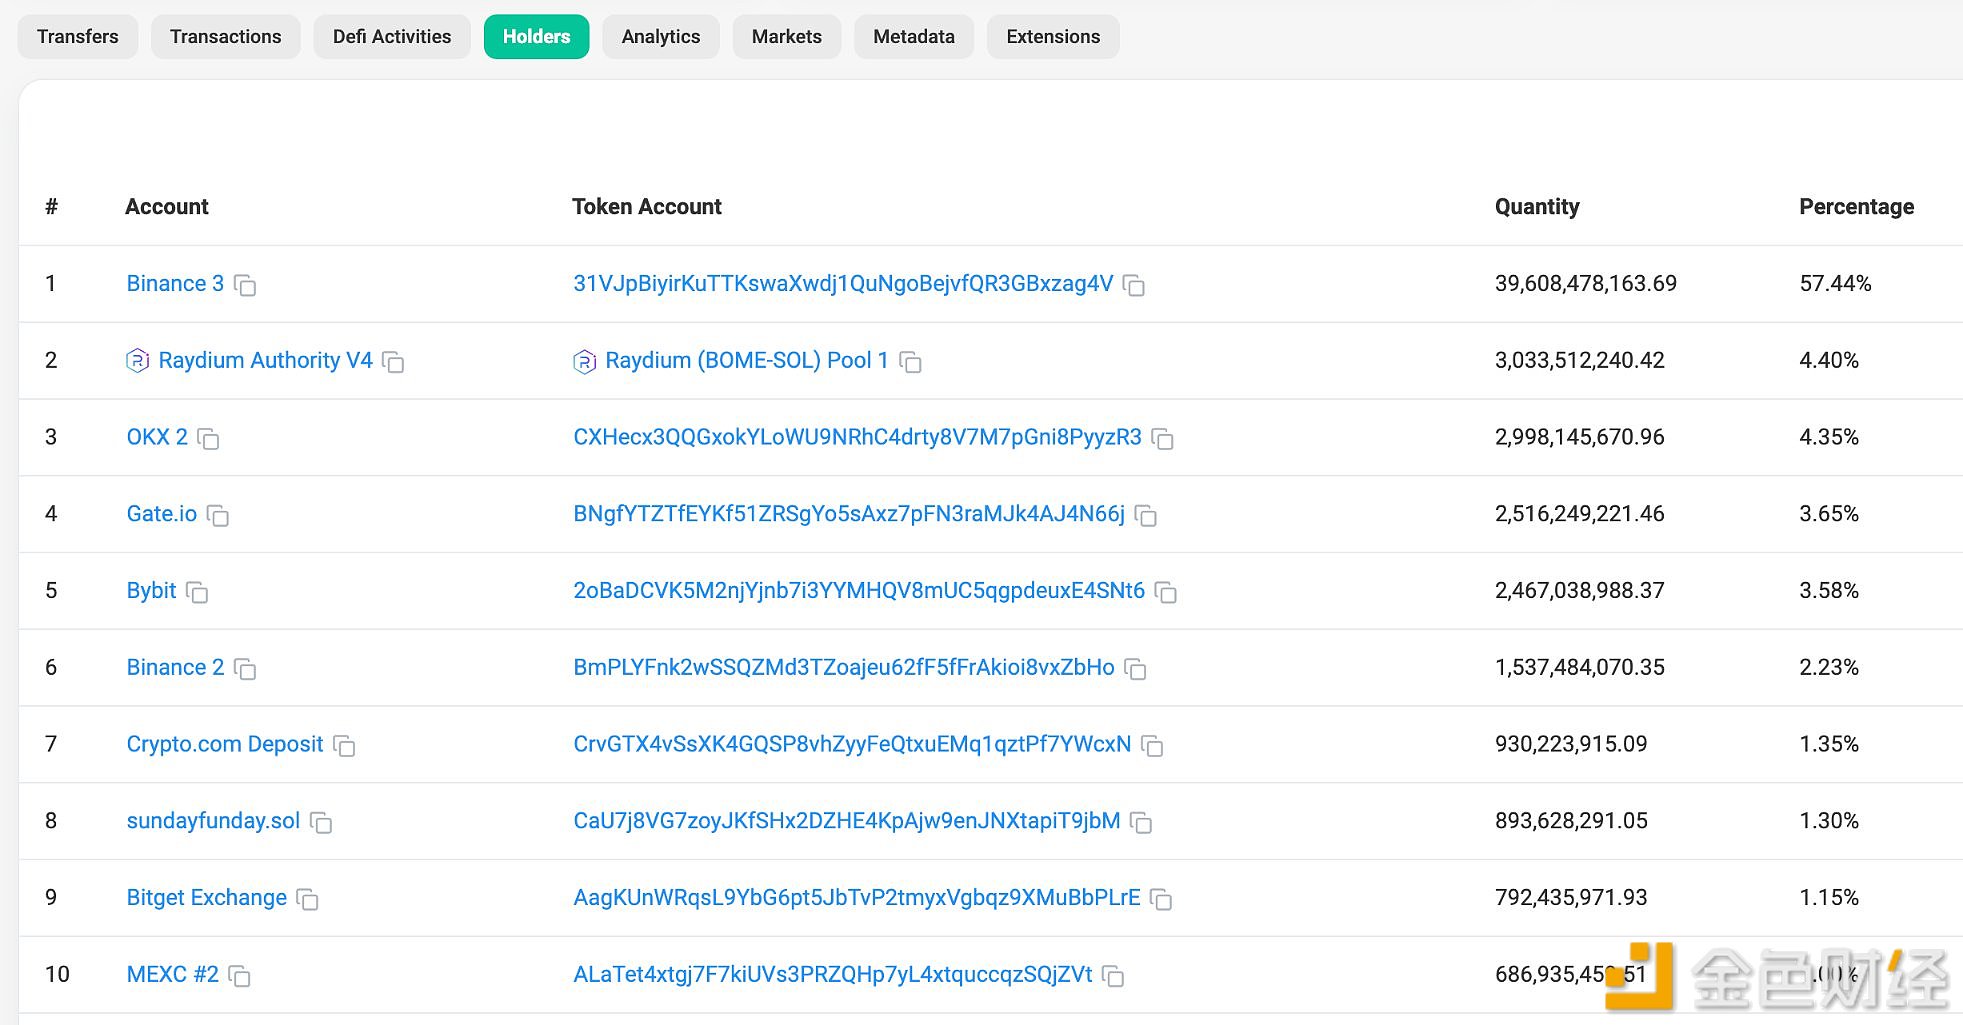Open token account 31VJpBiyirKuTTKswaXwdj1... link
Image resolution: width=1963 pixels, height=1025 pixels.
[843, 284]
